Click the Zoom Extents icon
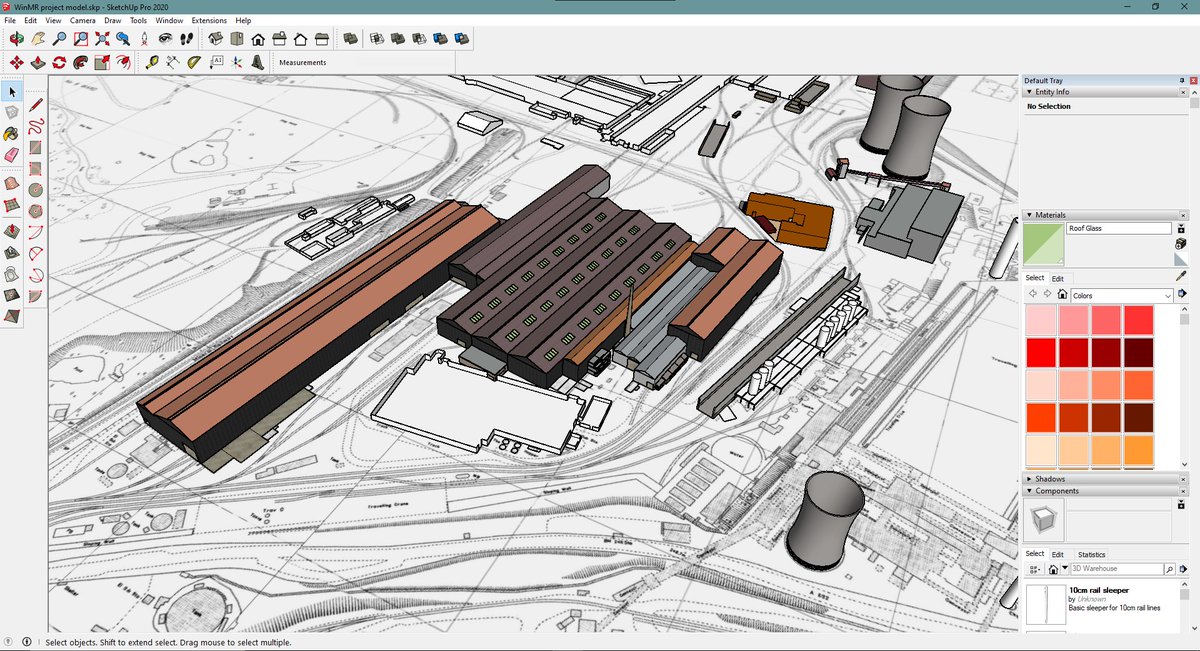 (x=102, y=39)
